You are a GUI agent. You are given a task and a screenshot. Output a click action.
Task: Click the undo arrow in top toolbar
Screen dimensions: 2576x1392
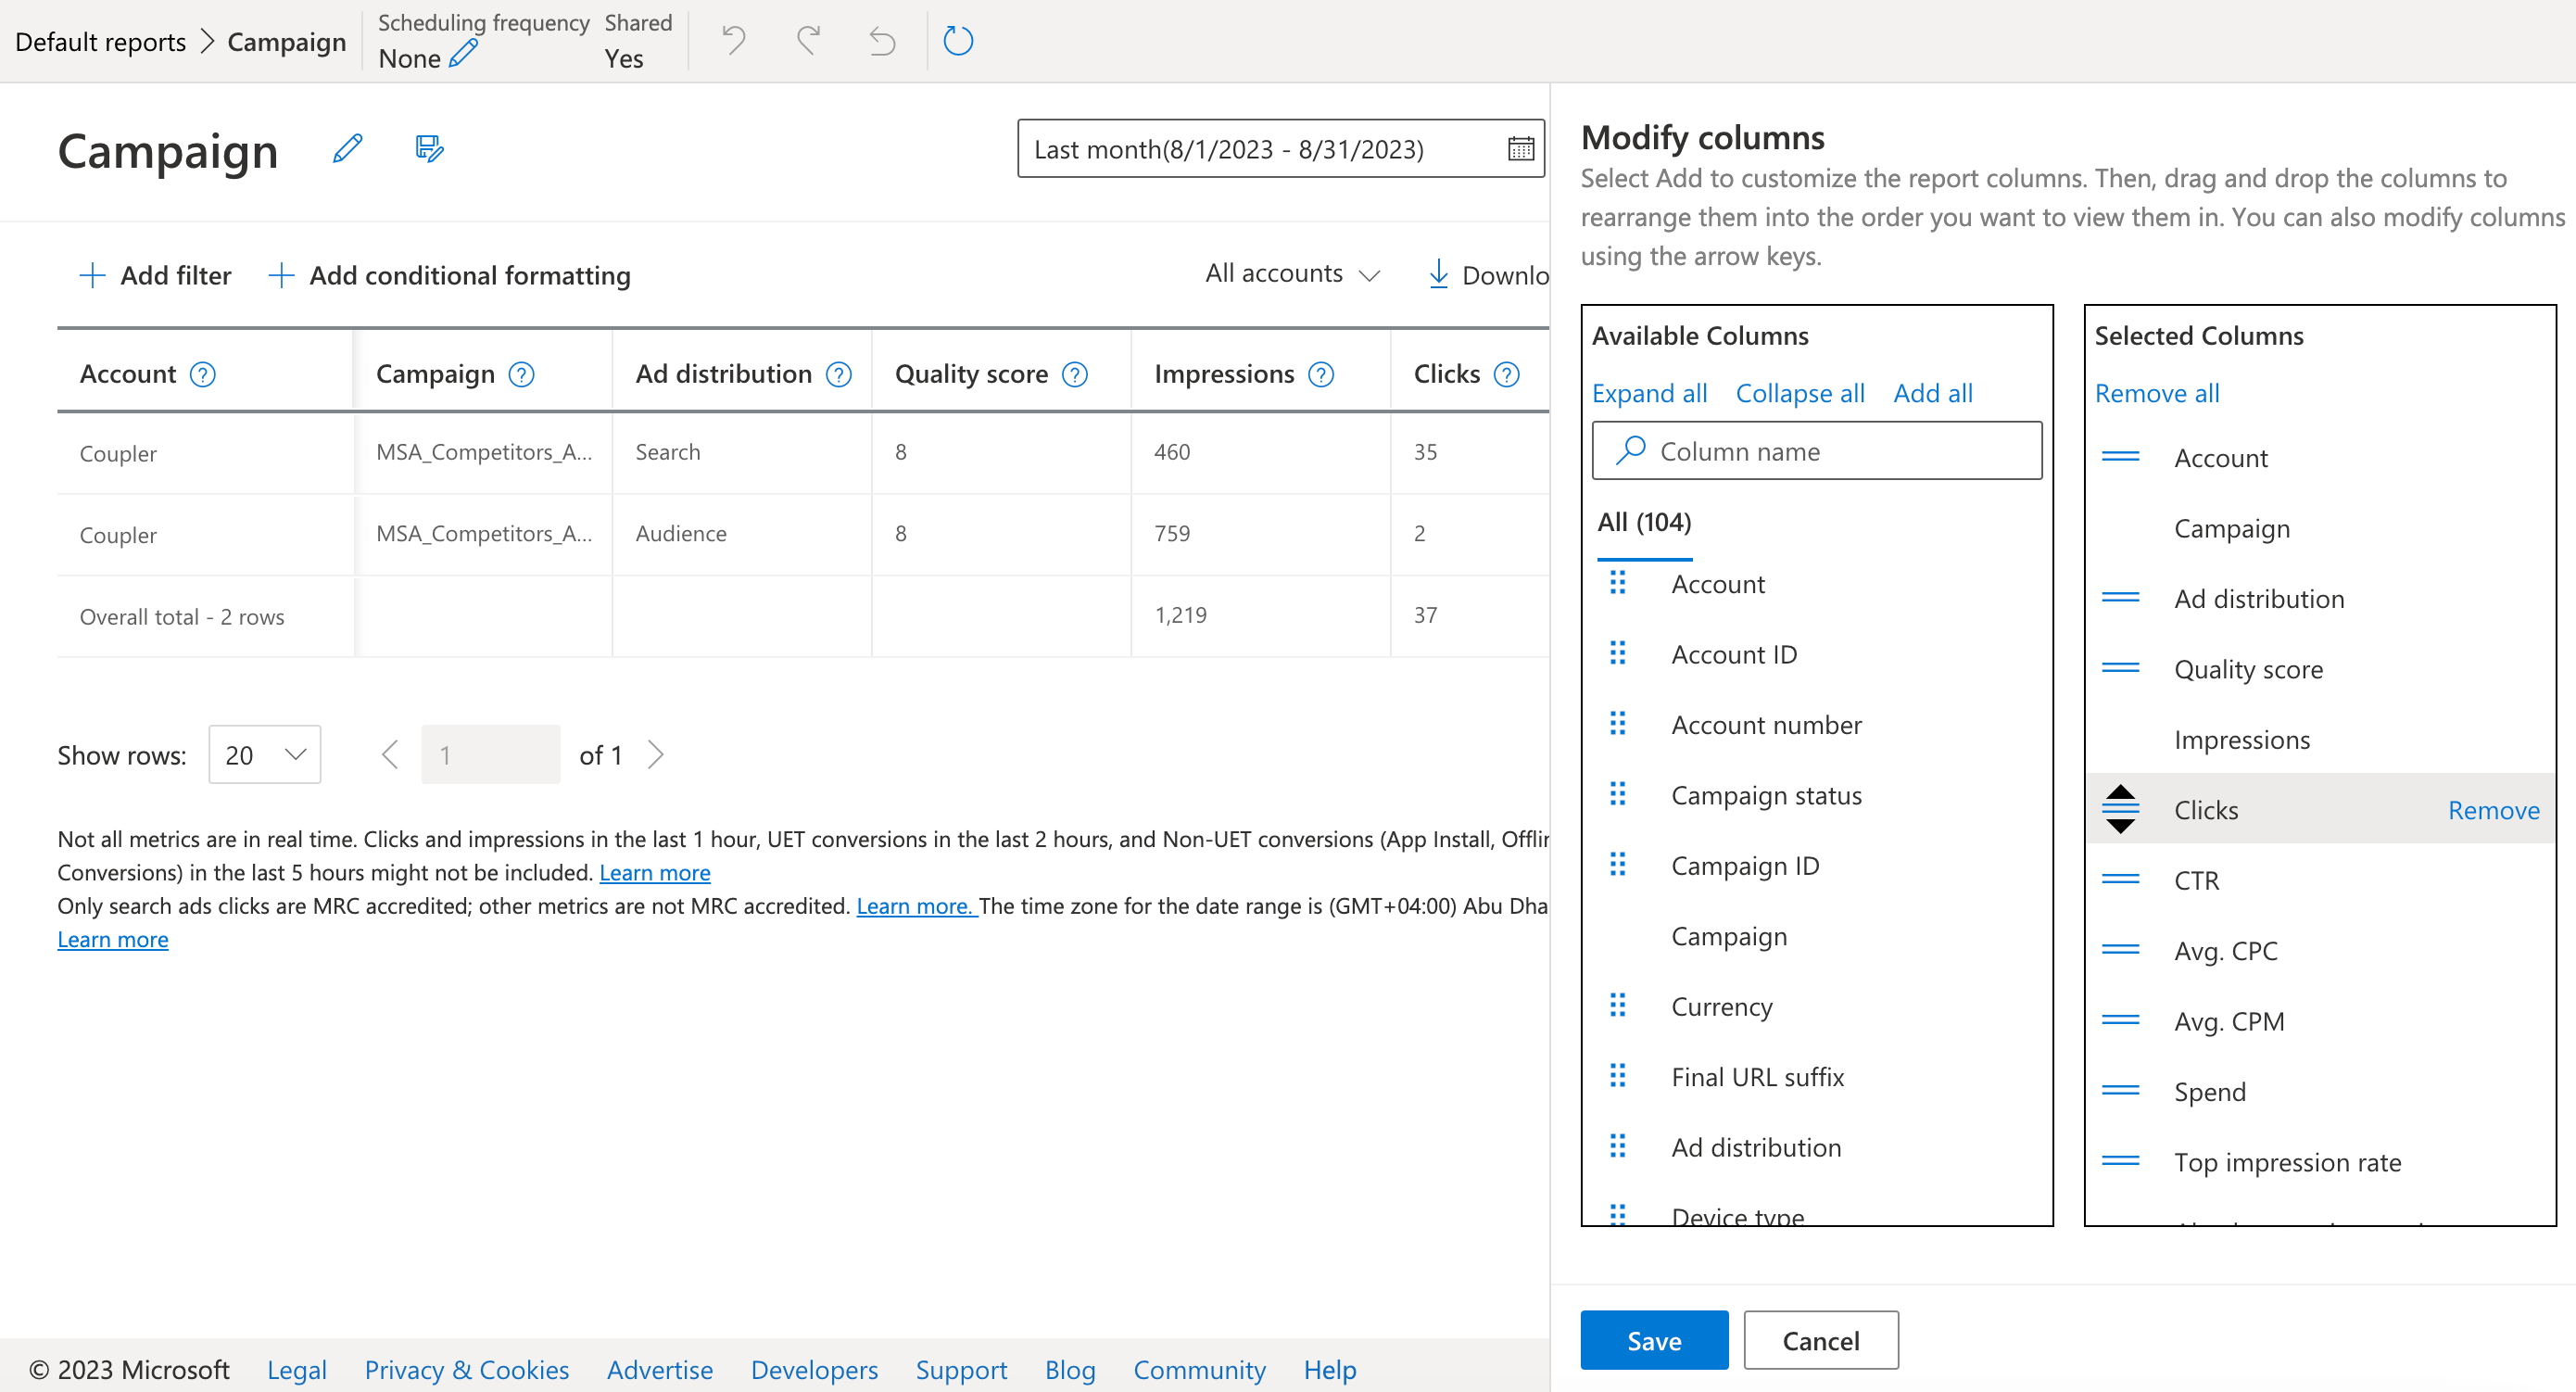tap(734, 41)
